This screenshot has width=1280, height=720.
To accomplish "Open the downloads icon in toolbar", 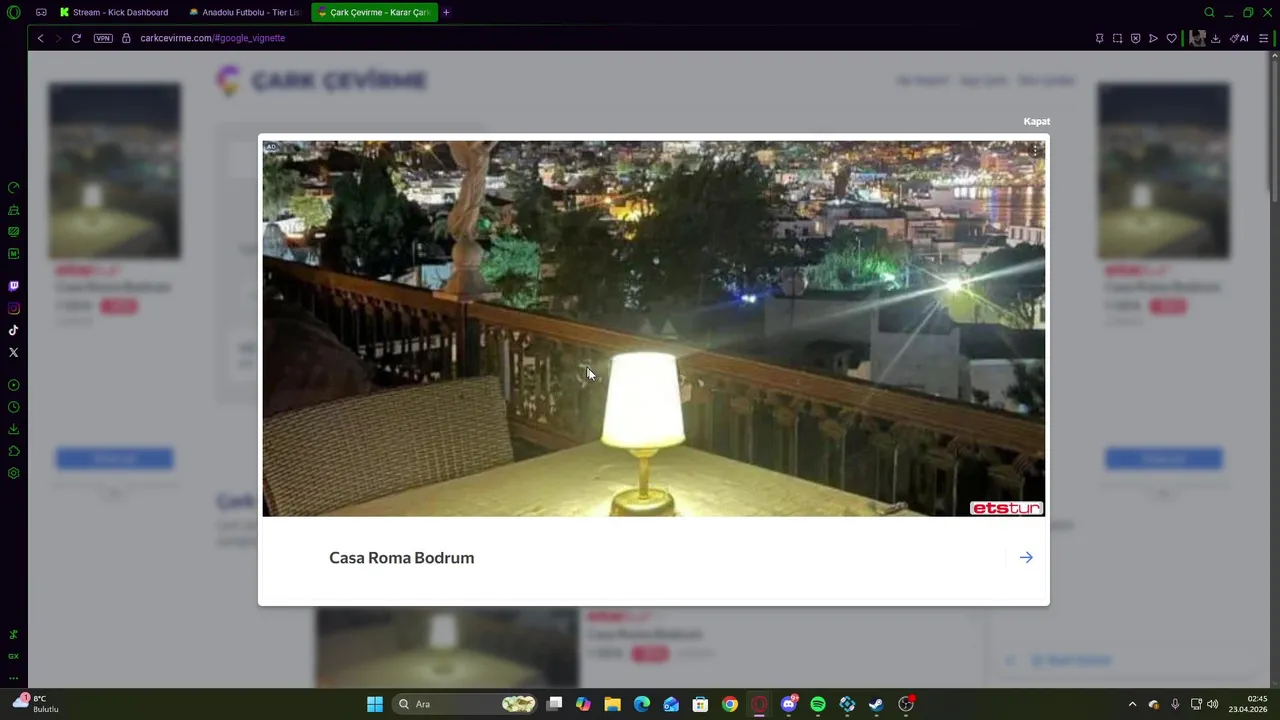I will pyautogui.click(x=1215, y=38).
